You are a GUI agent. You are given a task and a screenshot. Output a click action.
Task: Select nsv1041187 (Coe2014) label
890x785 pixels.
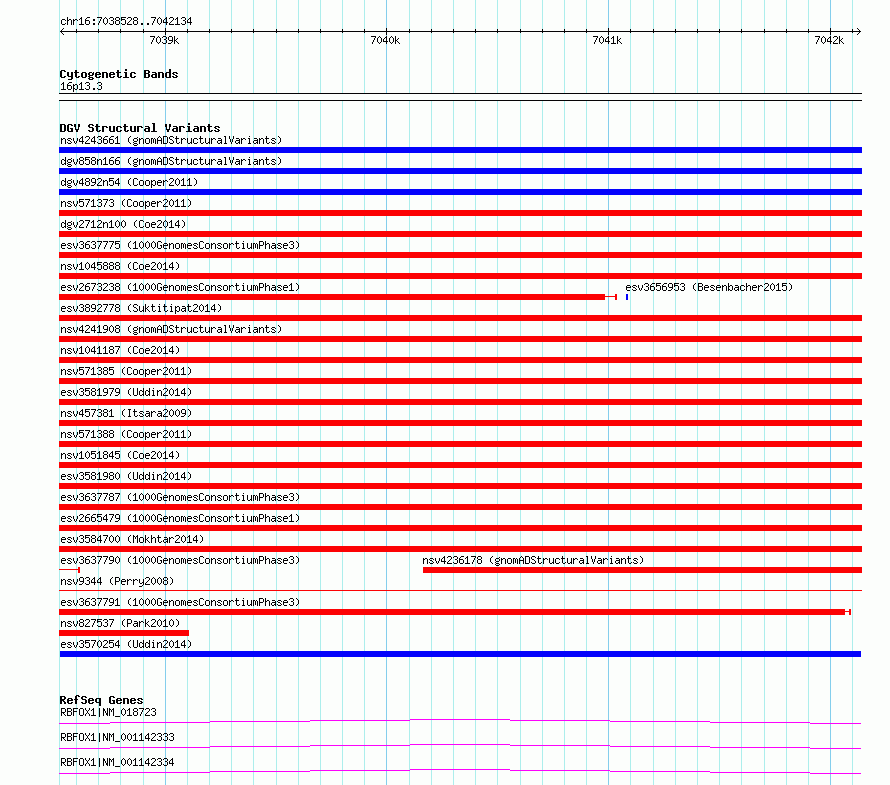(120, 350)
